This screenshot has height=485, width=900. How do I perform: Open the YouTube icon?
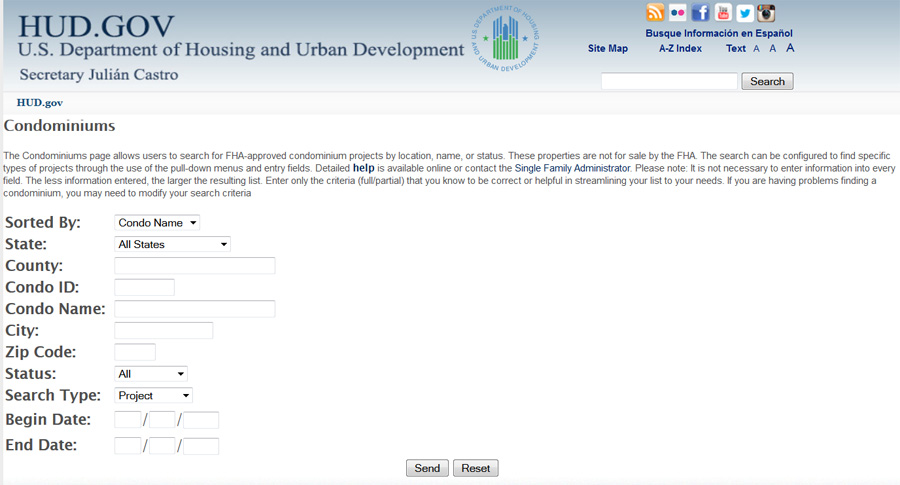(x=723, y=13)
